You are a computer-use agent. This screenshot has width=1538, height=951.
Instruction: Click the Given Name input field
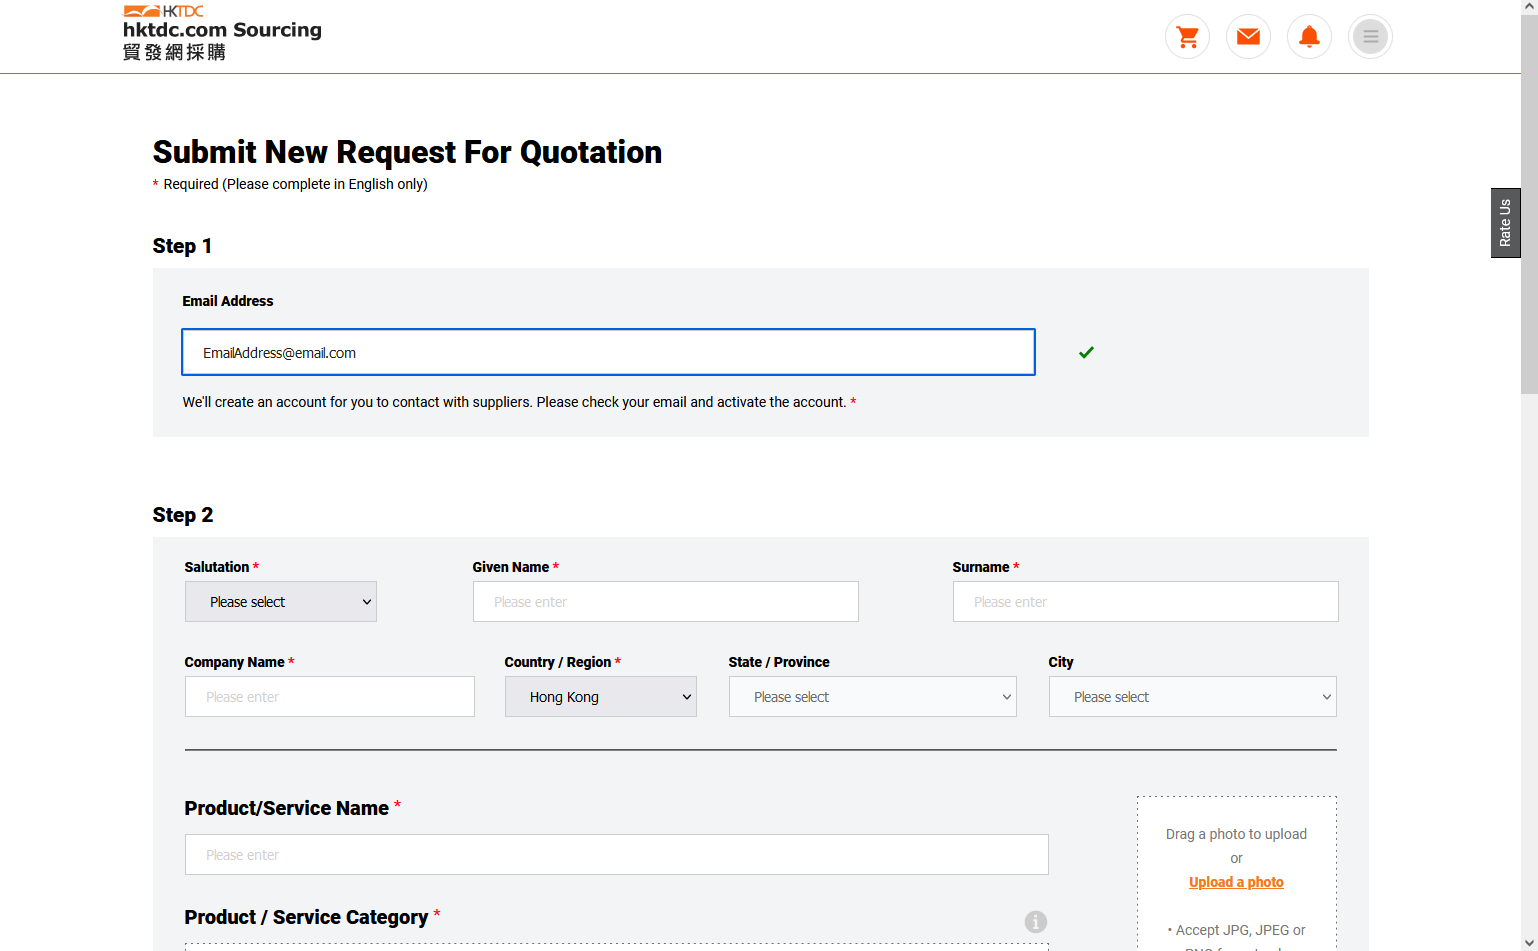click(x=666, y=602)
